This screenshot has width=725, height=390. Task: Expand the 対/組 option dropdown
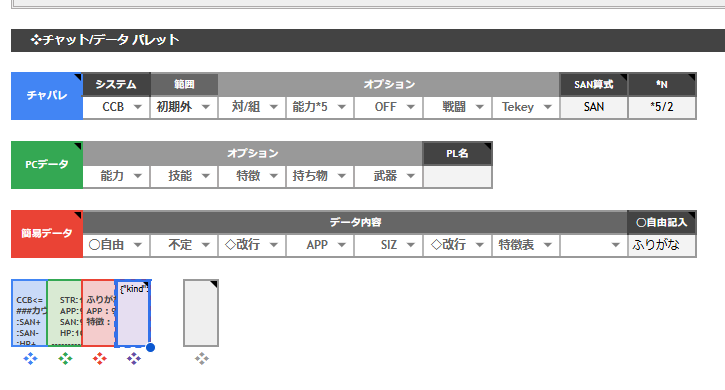point(274,107)
